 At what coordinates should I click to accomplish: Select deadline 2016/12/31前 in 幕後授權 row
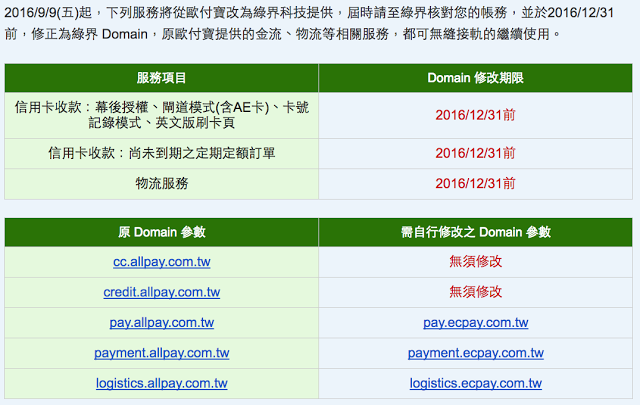coord(476,115)
